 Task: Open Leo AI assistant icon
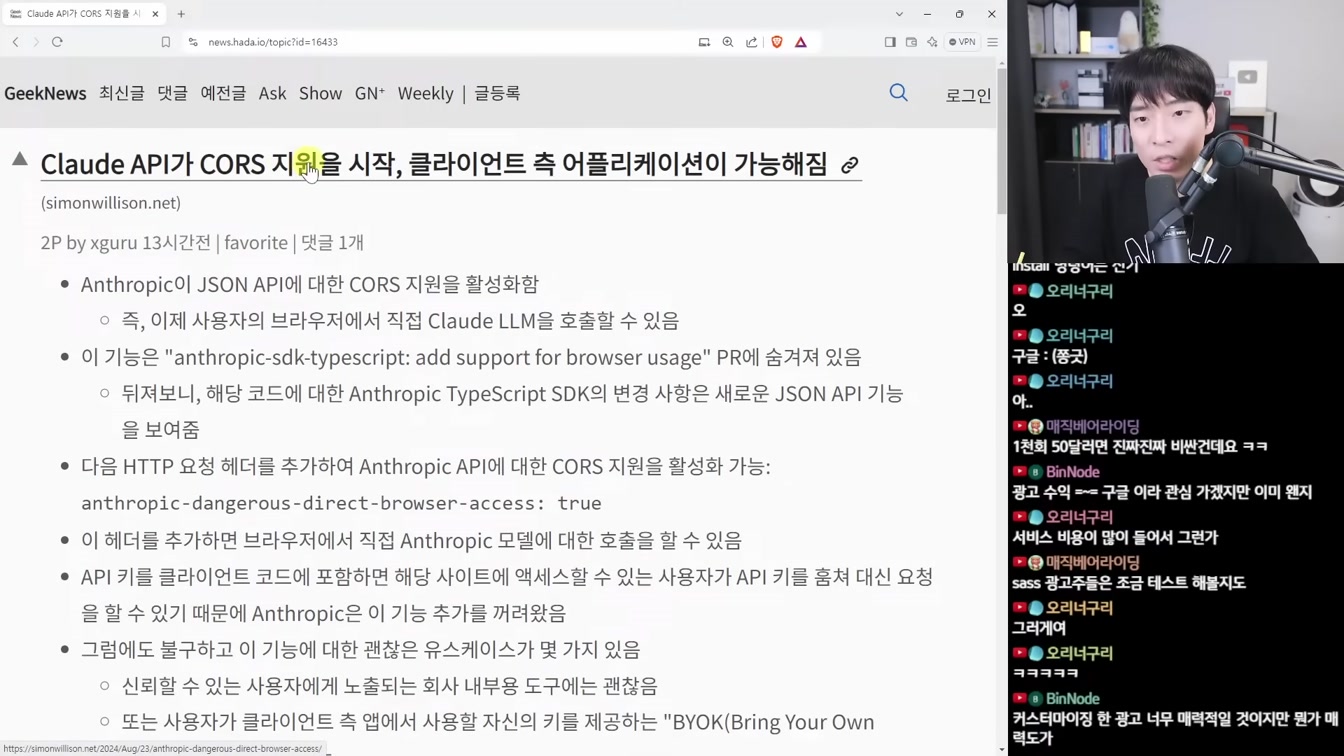pos(932,42)
